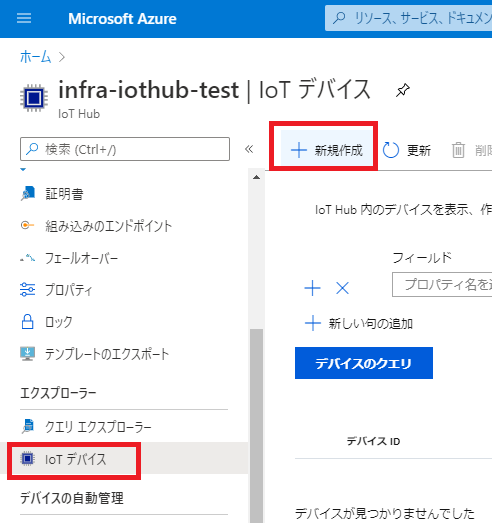Click the side menu scrollbar thumb
This screenshot has width=492, height=523.
coord(256,426)
